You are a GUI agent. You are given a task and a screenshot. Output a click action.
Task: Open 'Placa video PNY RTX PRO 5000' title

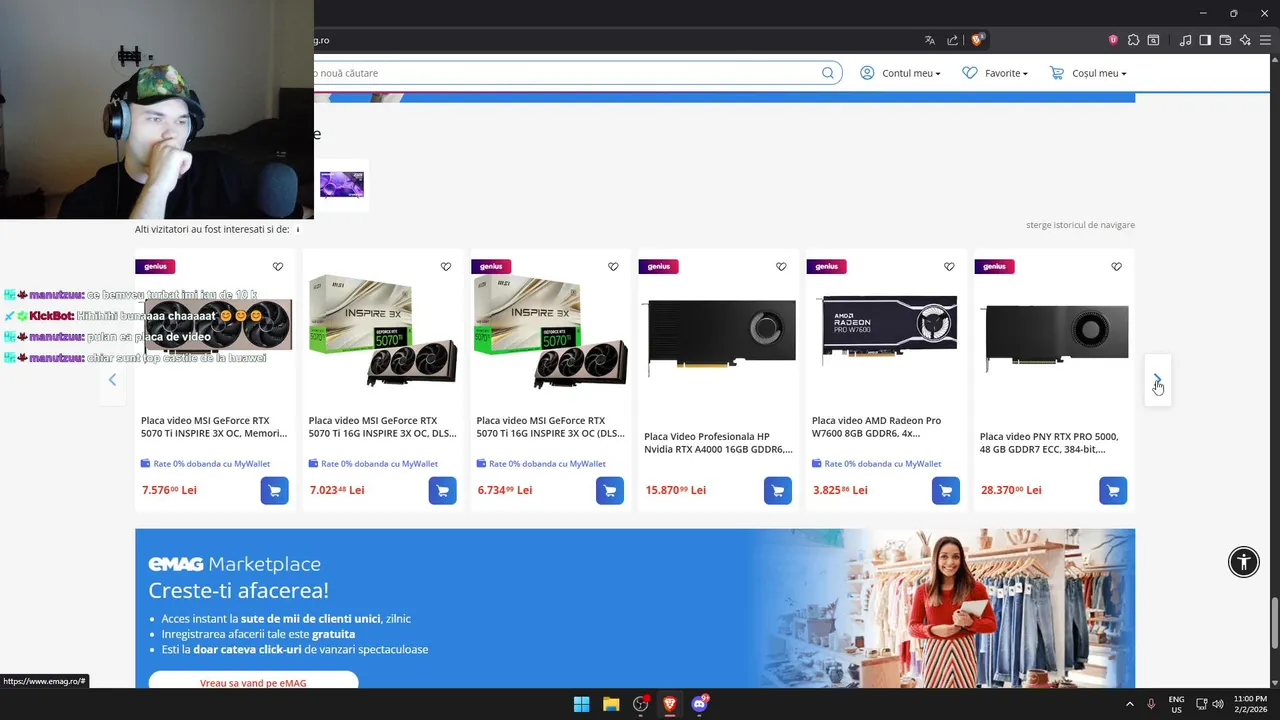pos(1049,443)
